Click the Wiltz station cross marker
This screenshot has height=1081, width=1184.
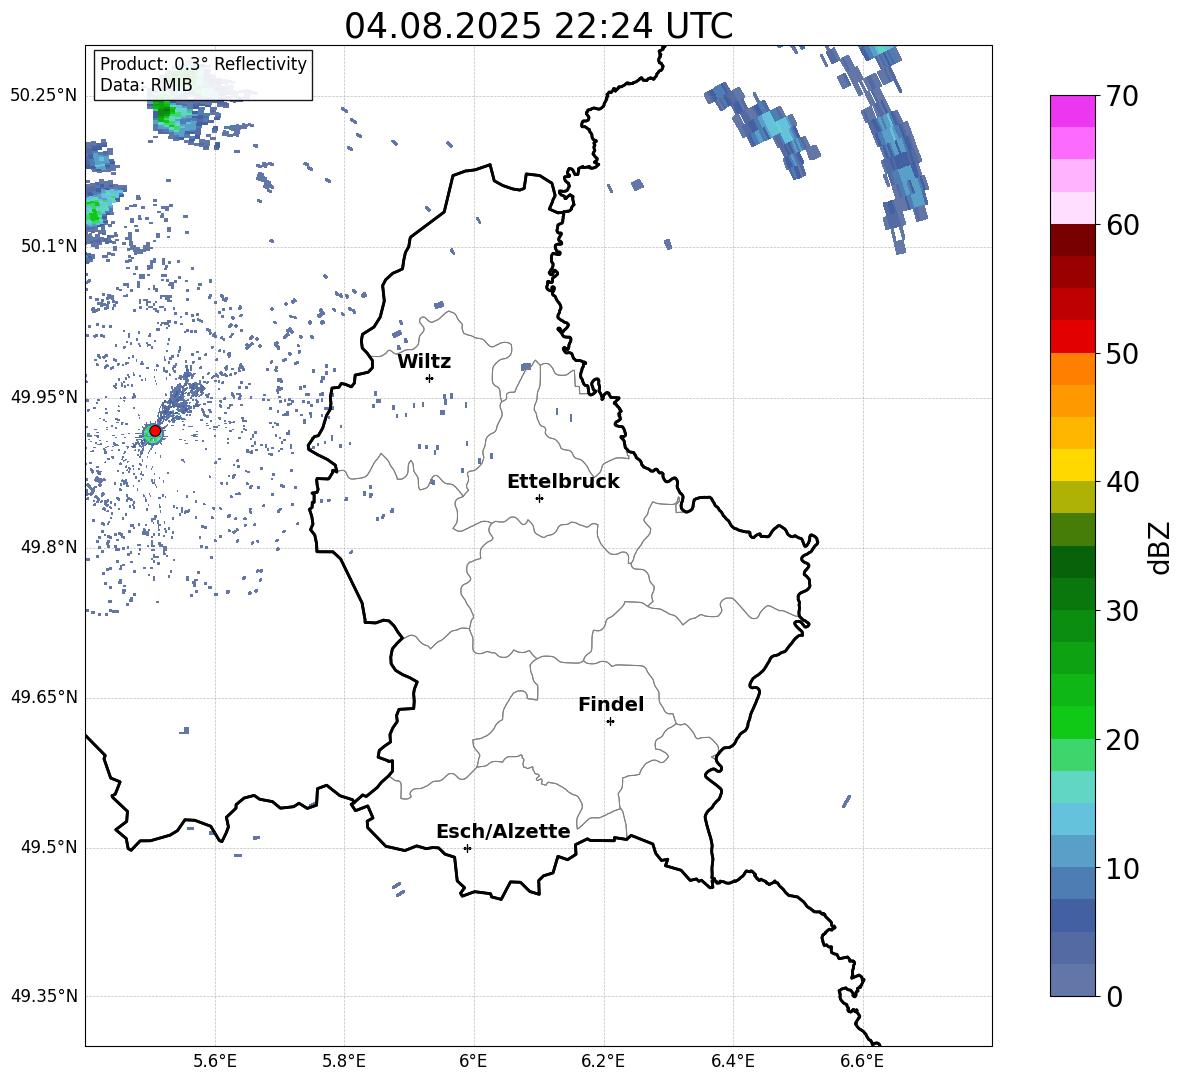[430, 378]
